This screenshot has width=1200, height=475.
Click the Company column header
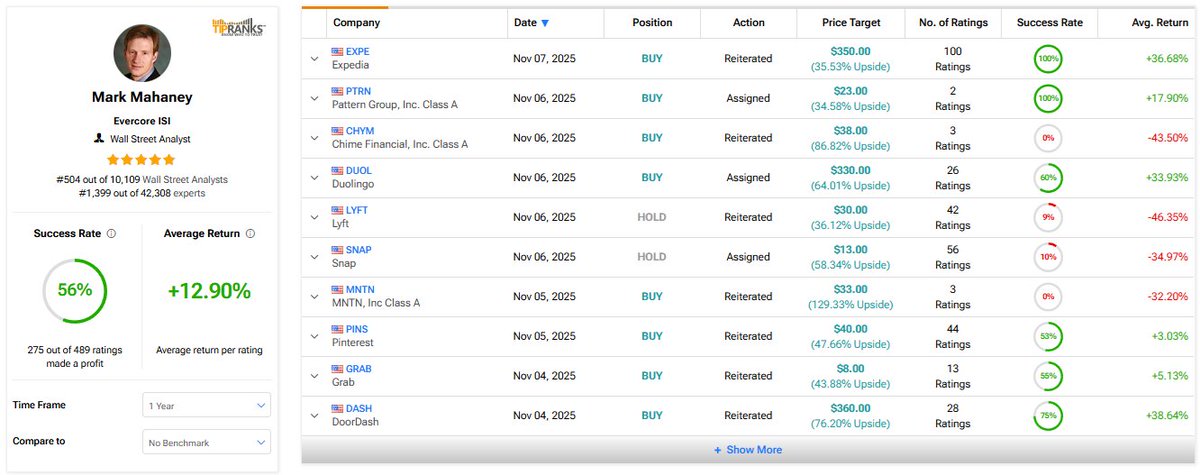(356, 23)
